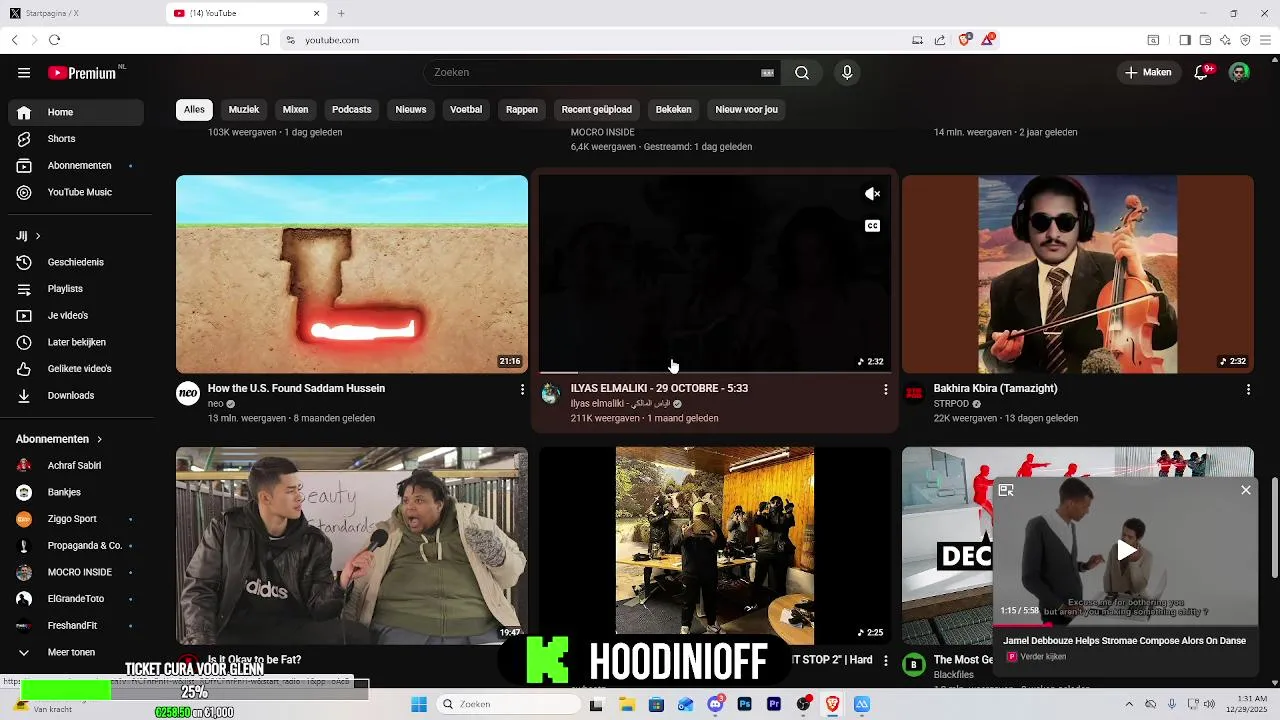Open Downloads in the sidebar
Viewport: 1280px width, 720px height.
pos(76,395)
